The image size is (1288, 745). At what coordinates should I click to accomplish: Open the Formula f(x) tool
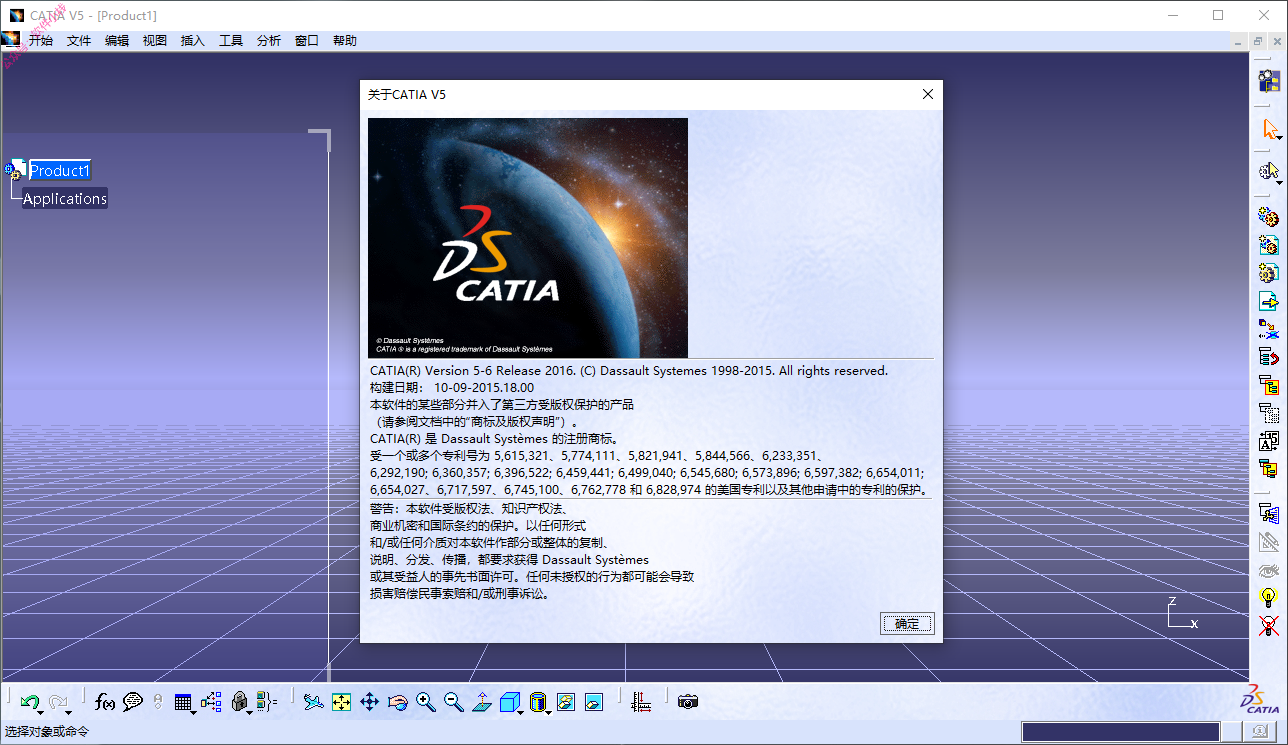105,702
